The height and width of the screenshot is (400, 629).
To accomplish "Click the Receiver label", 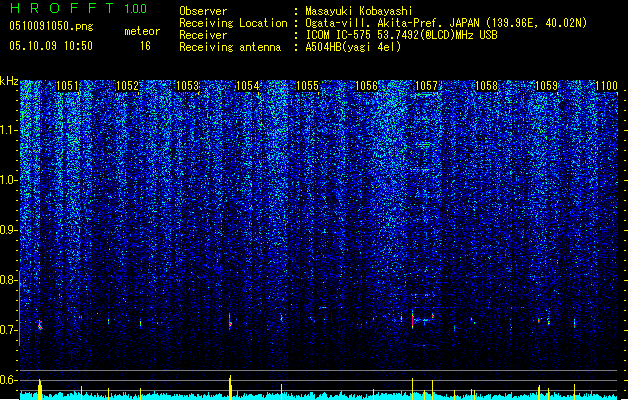I will click(x=203, y=35).
